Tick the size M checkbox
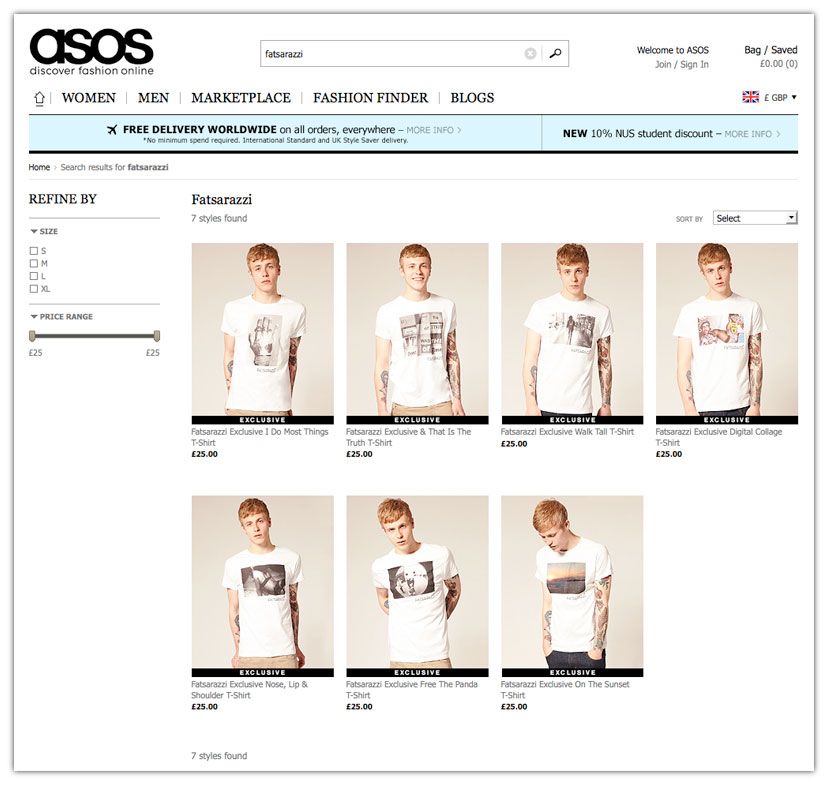The image size is (828, 785). pyautogui.click(x=34, y=263)
